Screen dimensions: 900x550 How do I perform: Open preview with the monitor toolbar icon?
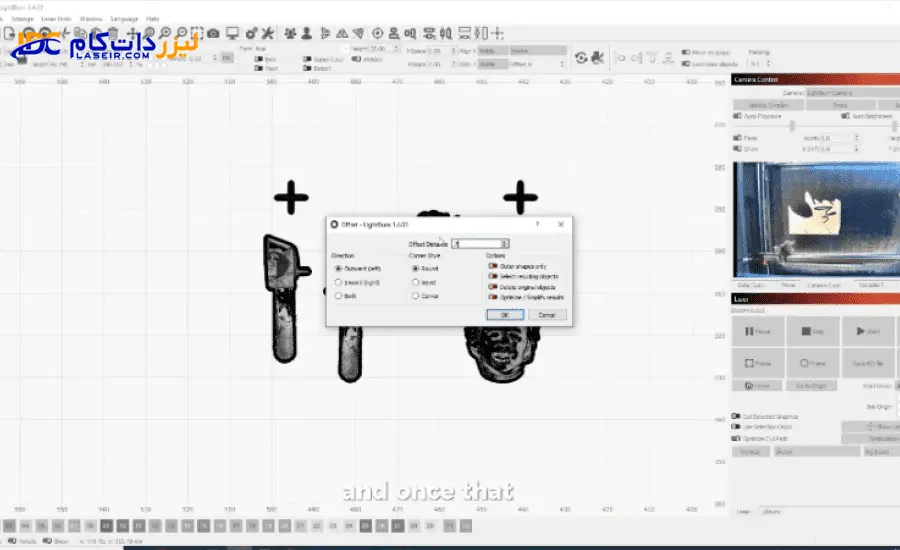pos(232,33)
